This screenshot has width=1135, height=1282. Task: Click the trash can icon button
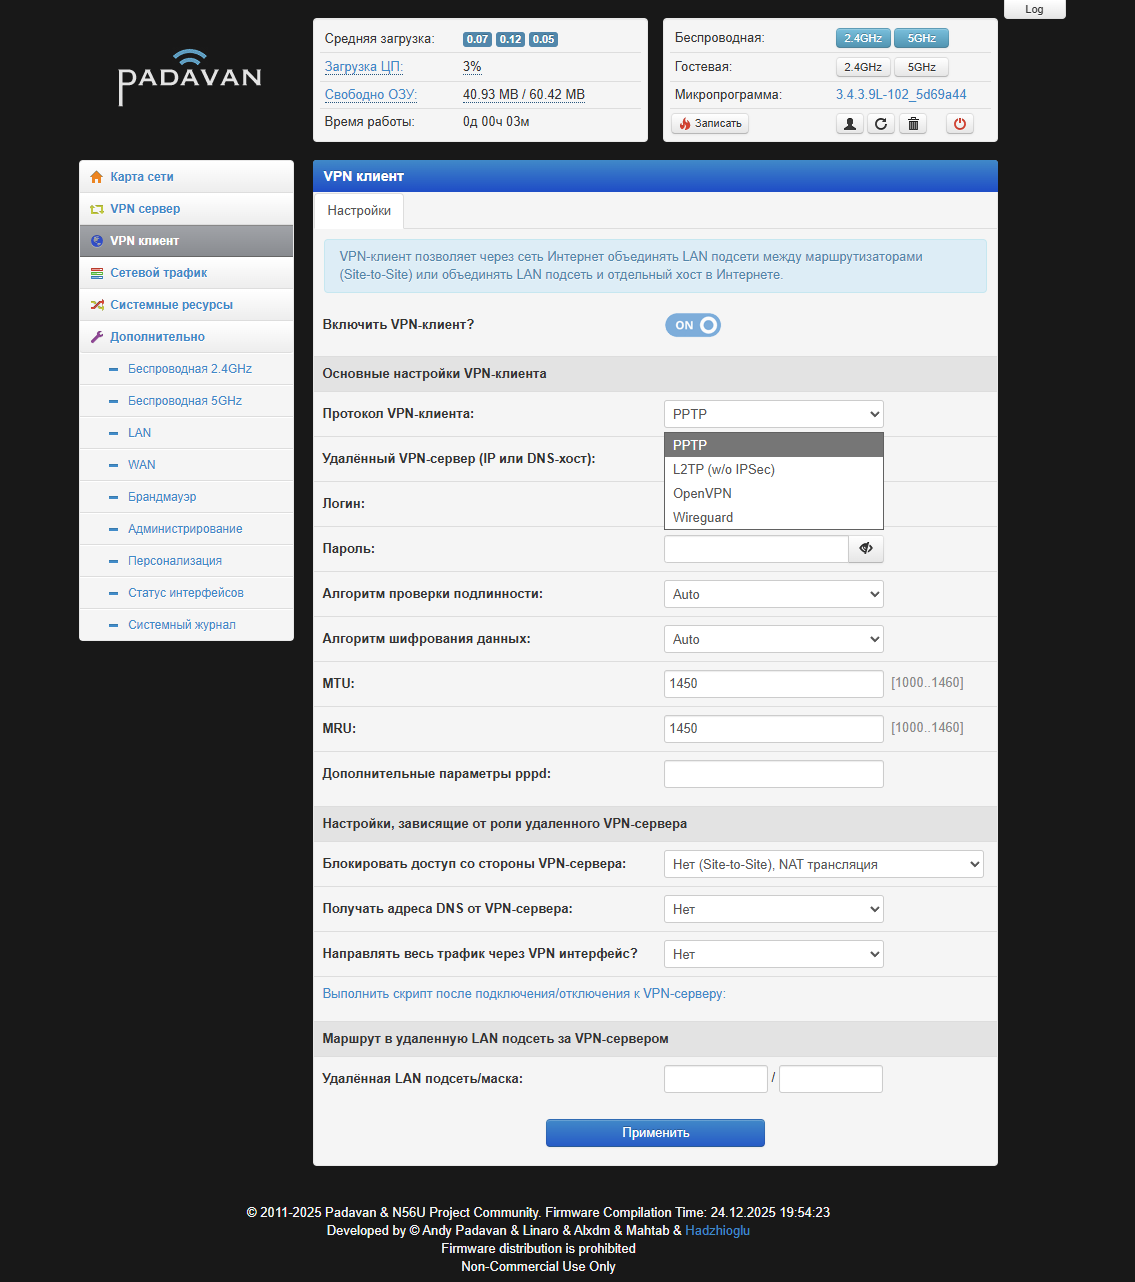click(x=912, y=124)
